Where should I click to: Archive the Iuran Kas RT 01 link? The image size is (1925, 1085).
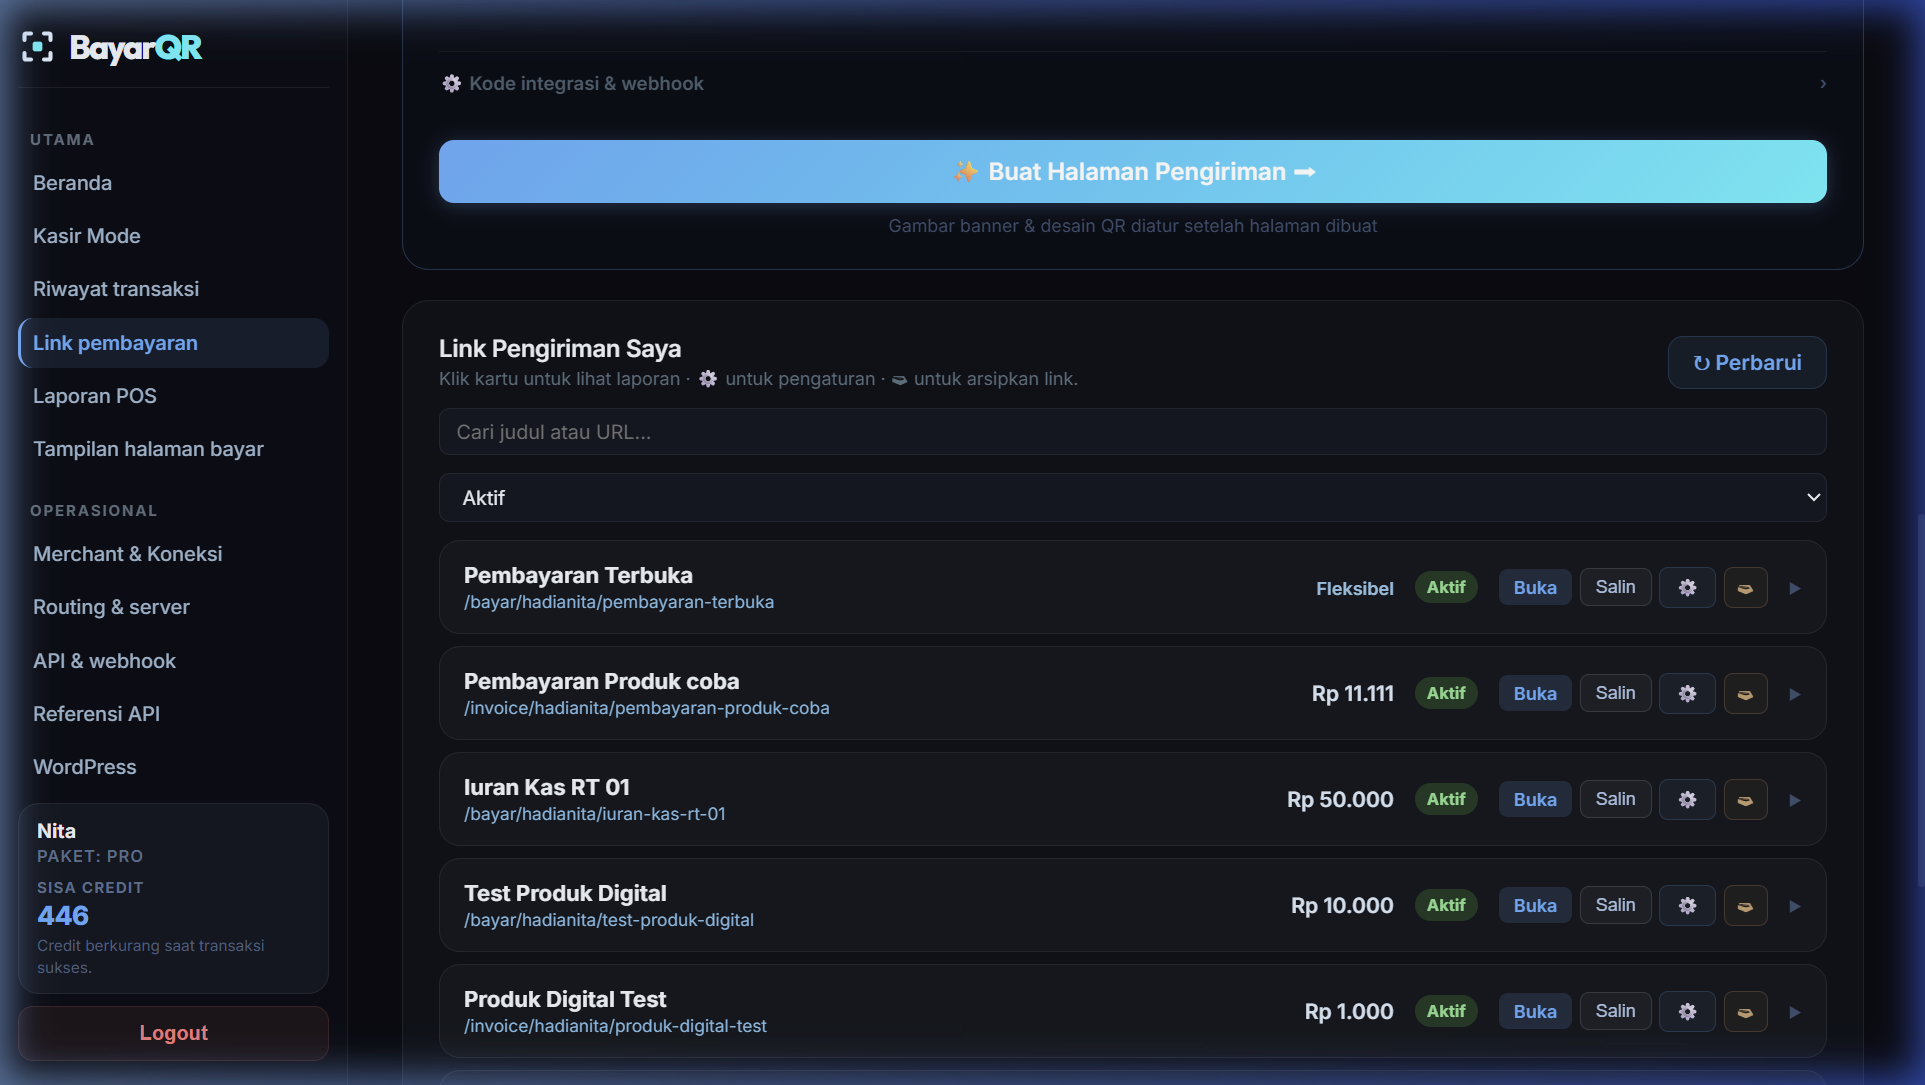tap(1745, 800)
